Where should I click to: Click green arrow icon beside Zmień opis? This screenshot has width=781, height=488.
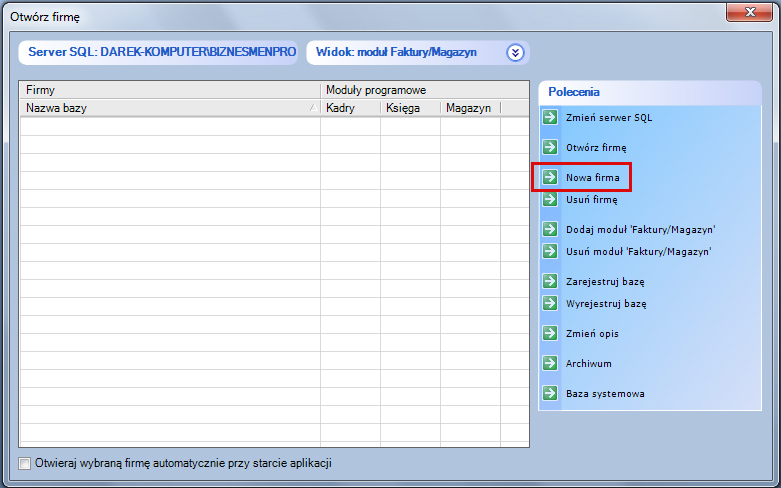point(550,333)
